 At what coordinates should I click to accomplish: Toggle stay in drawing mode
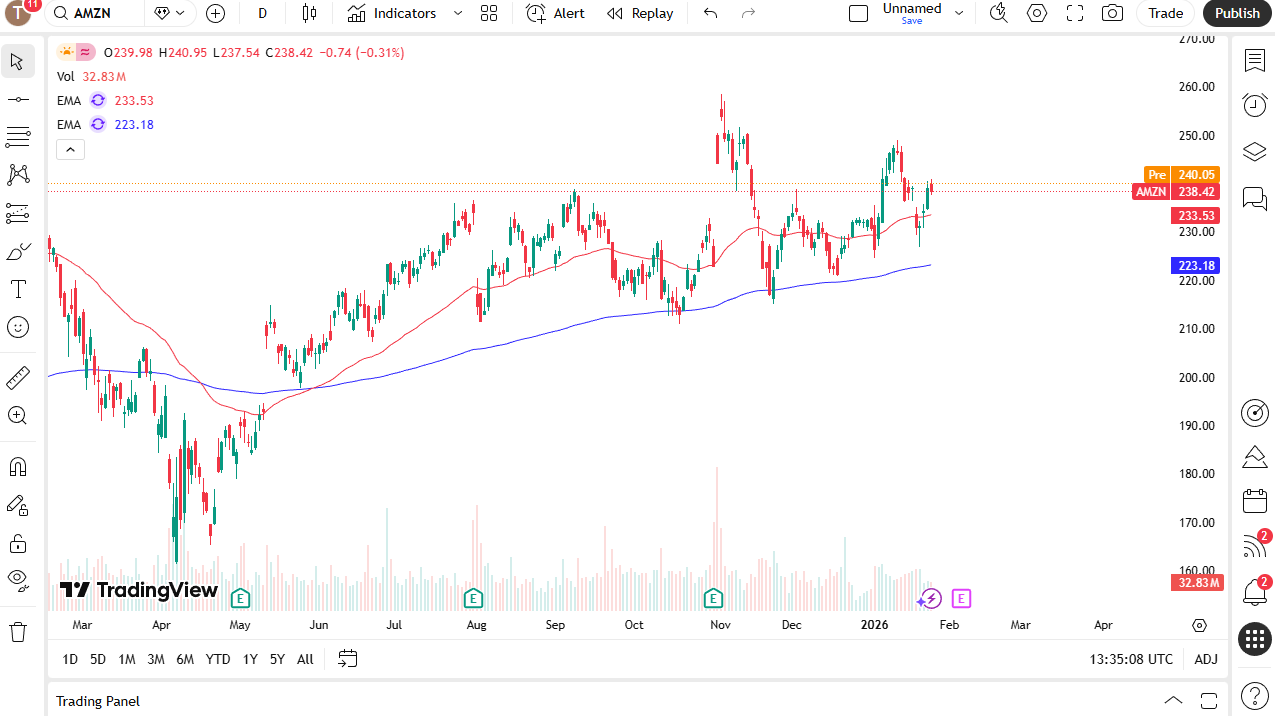coord(17,505)
